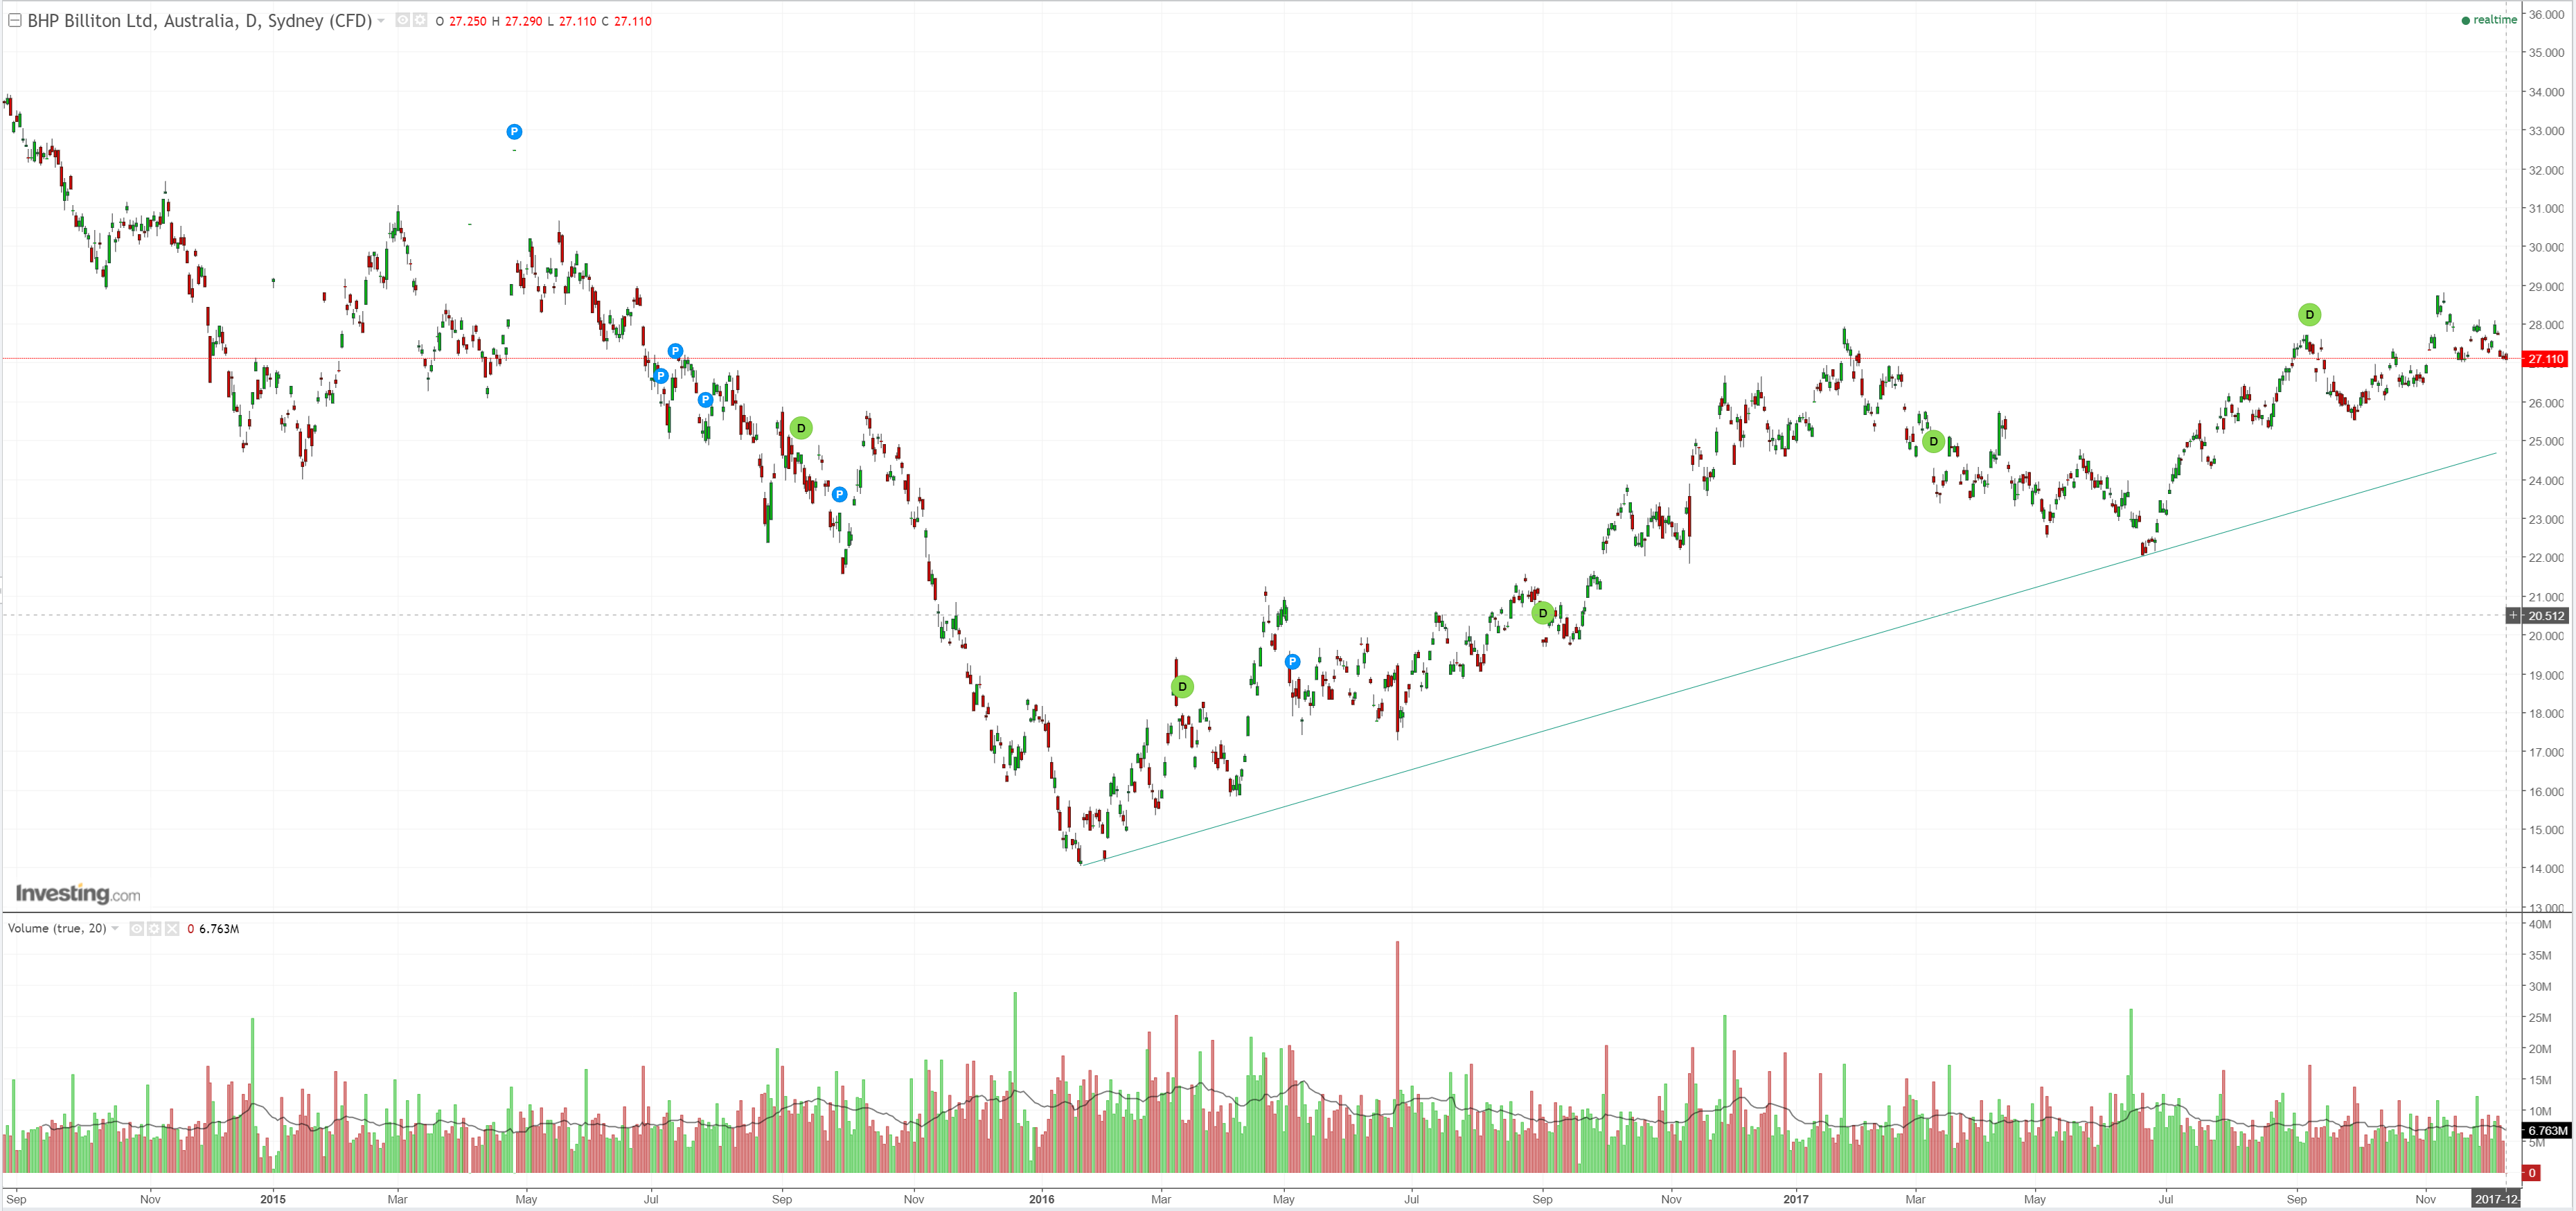
Task: Remove the Volume indicator with X
Action: (x=172, y=929)
